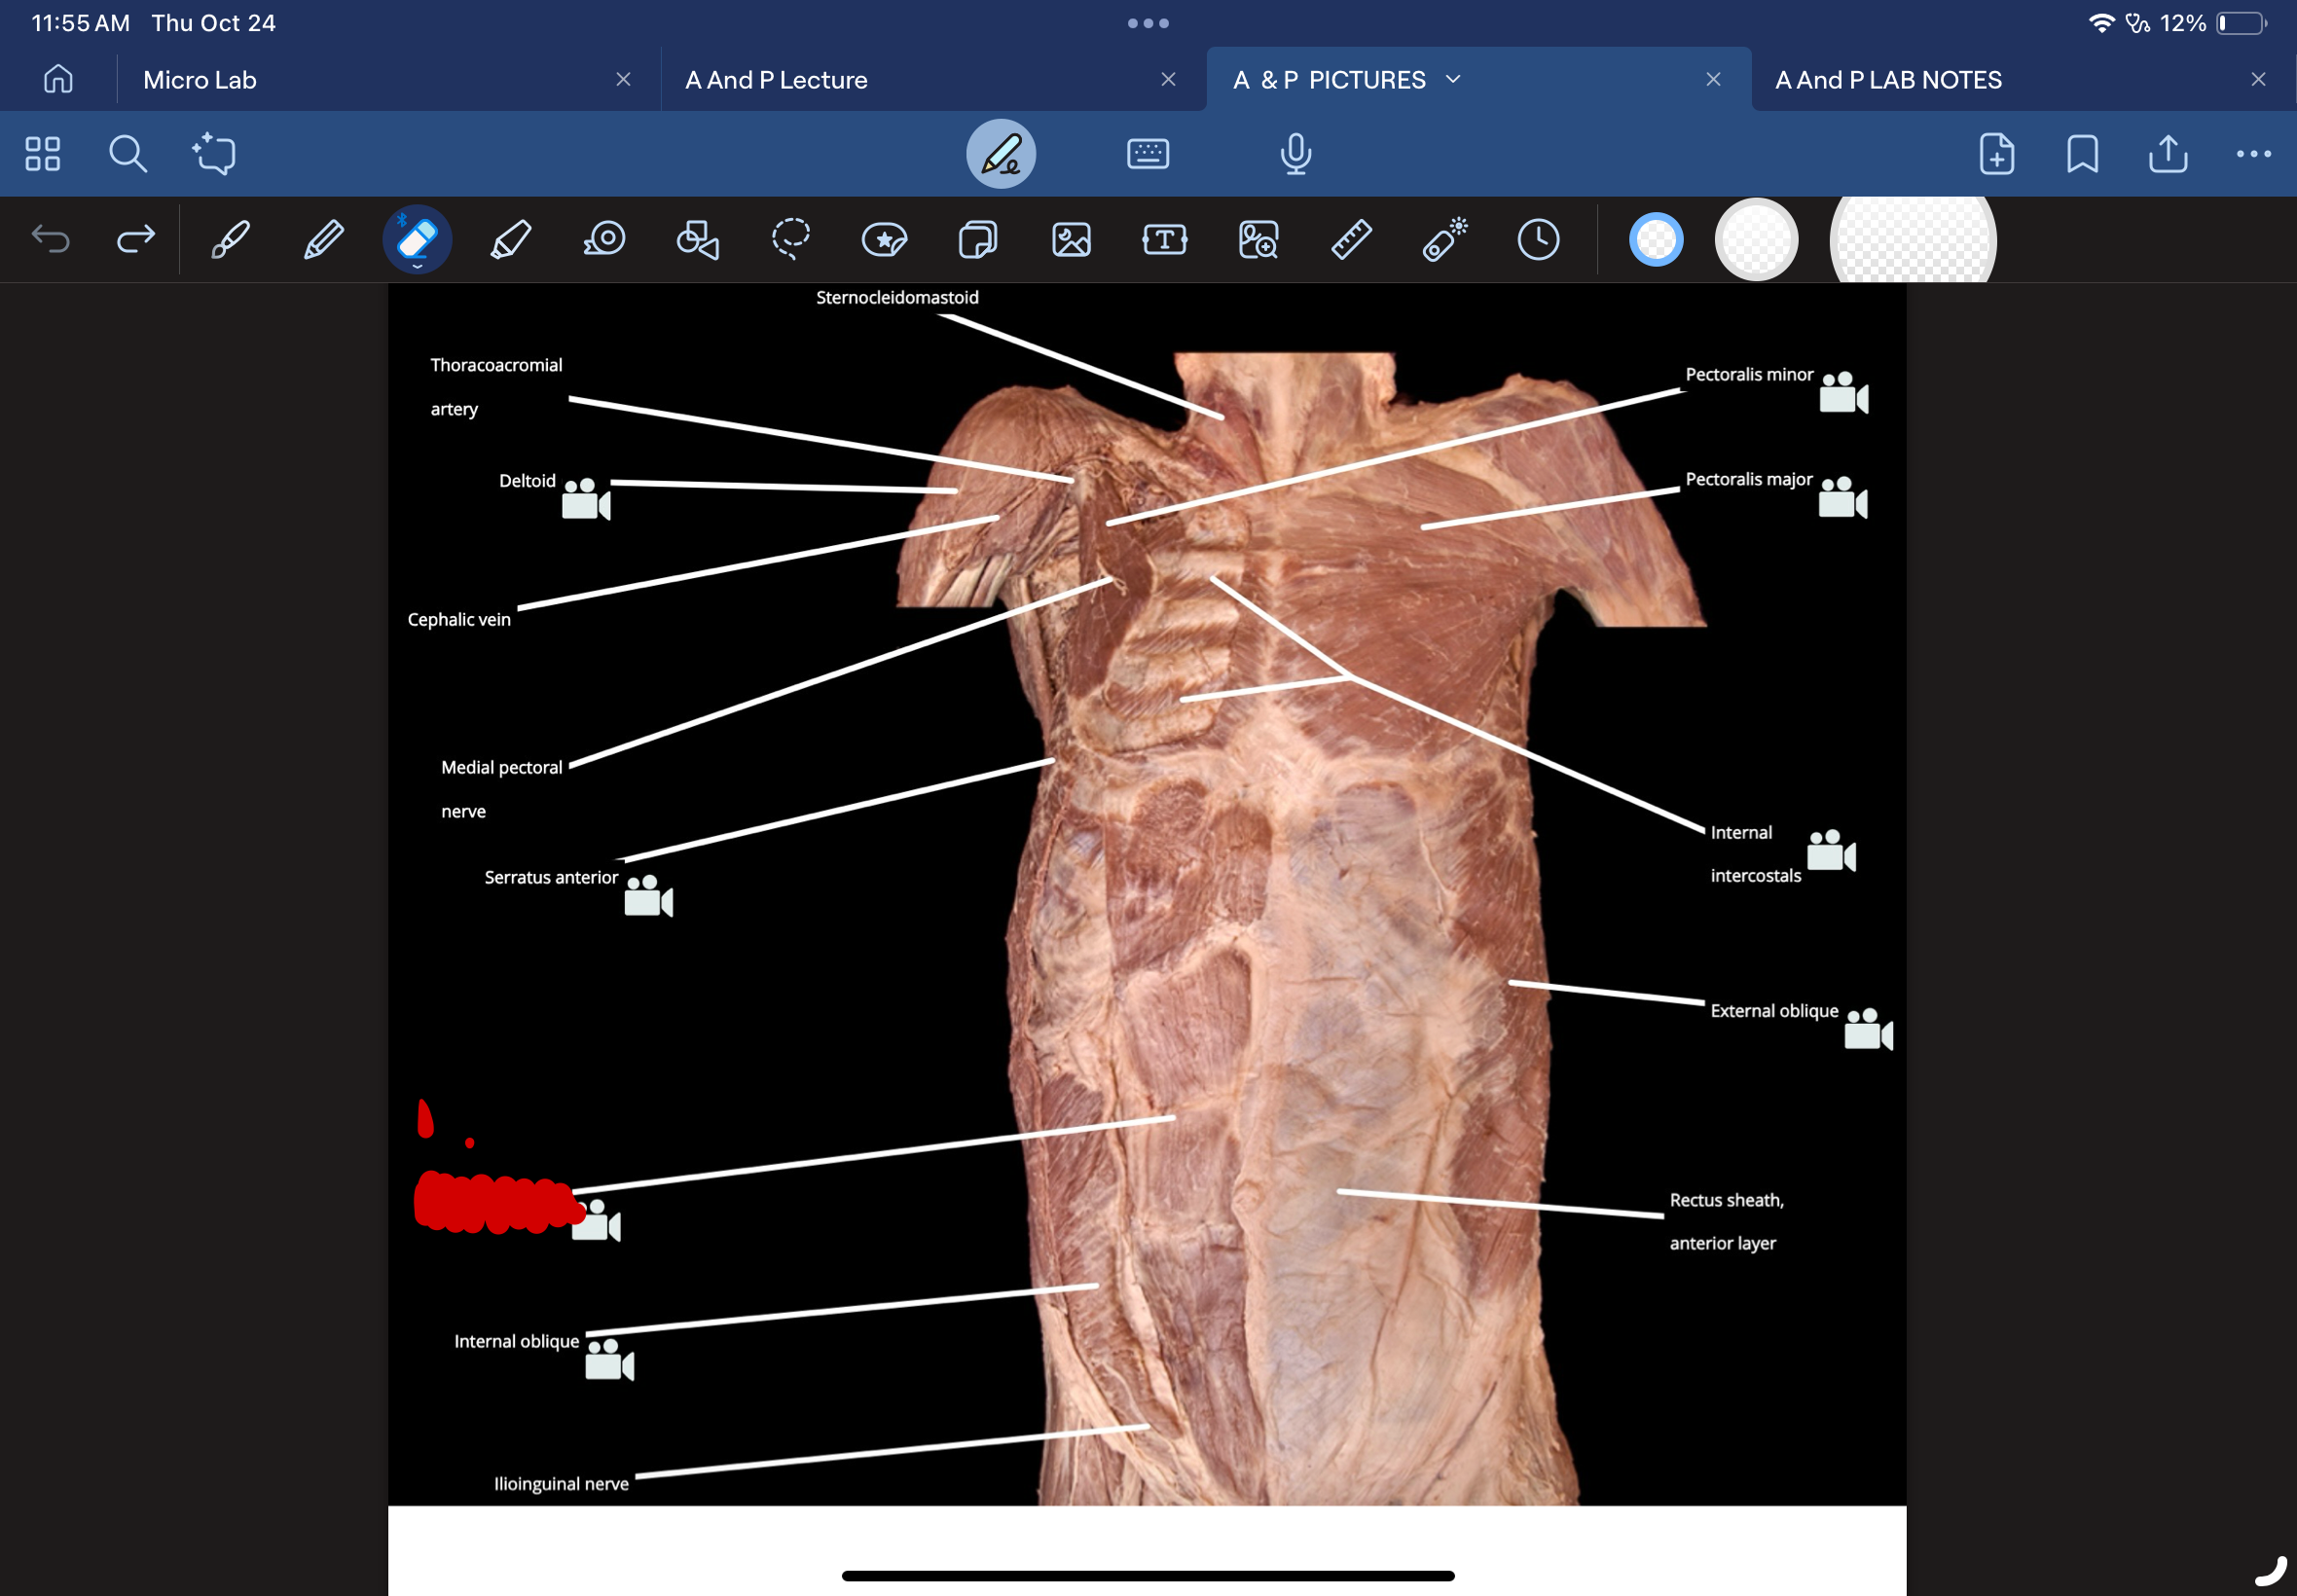Screen dimensions: 2297x1596
Task: Toggle pen writing mode button
Action: [x=1000, y=154]
